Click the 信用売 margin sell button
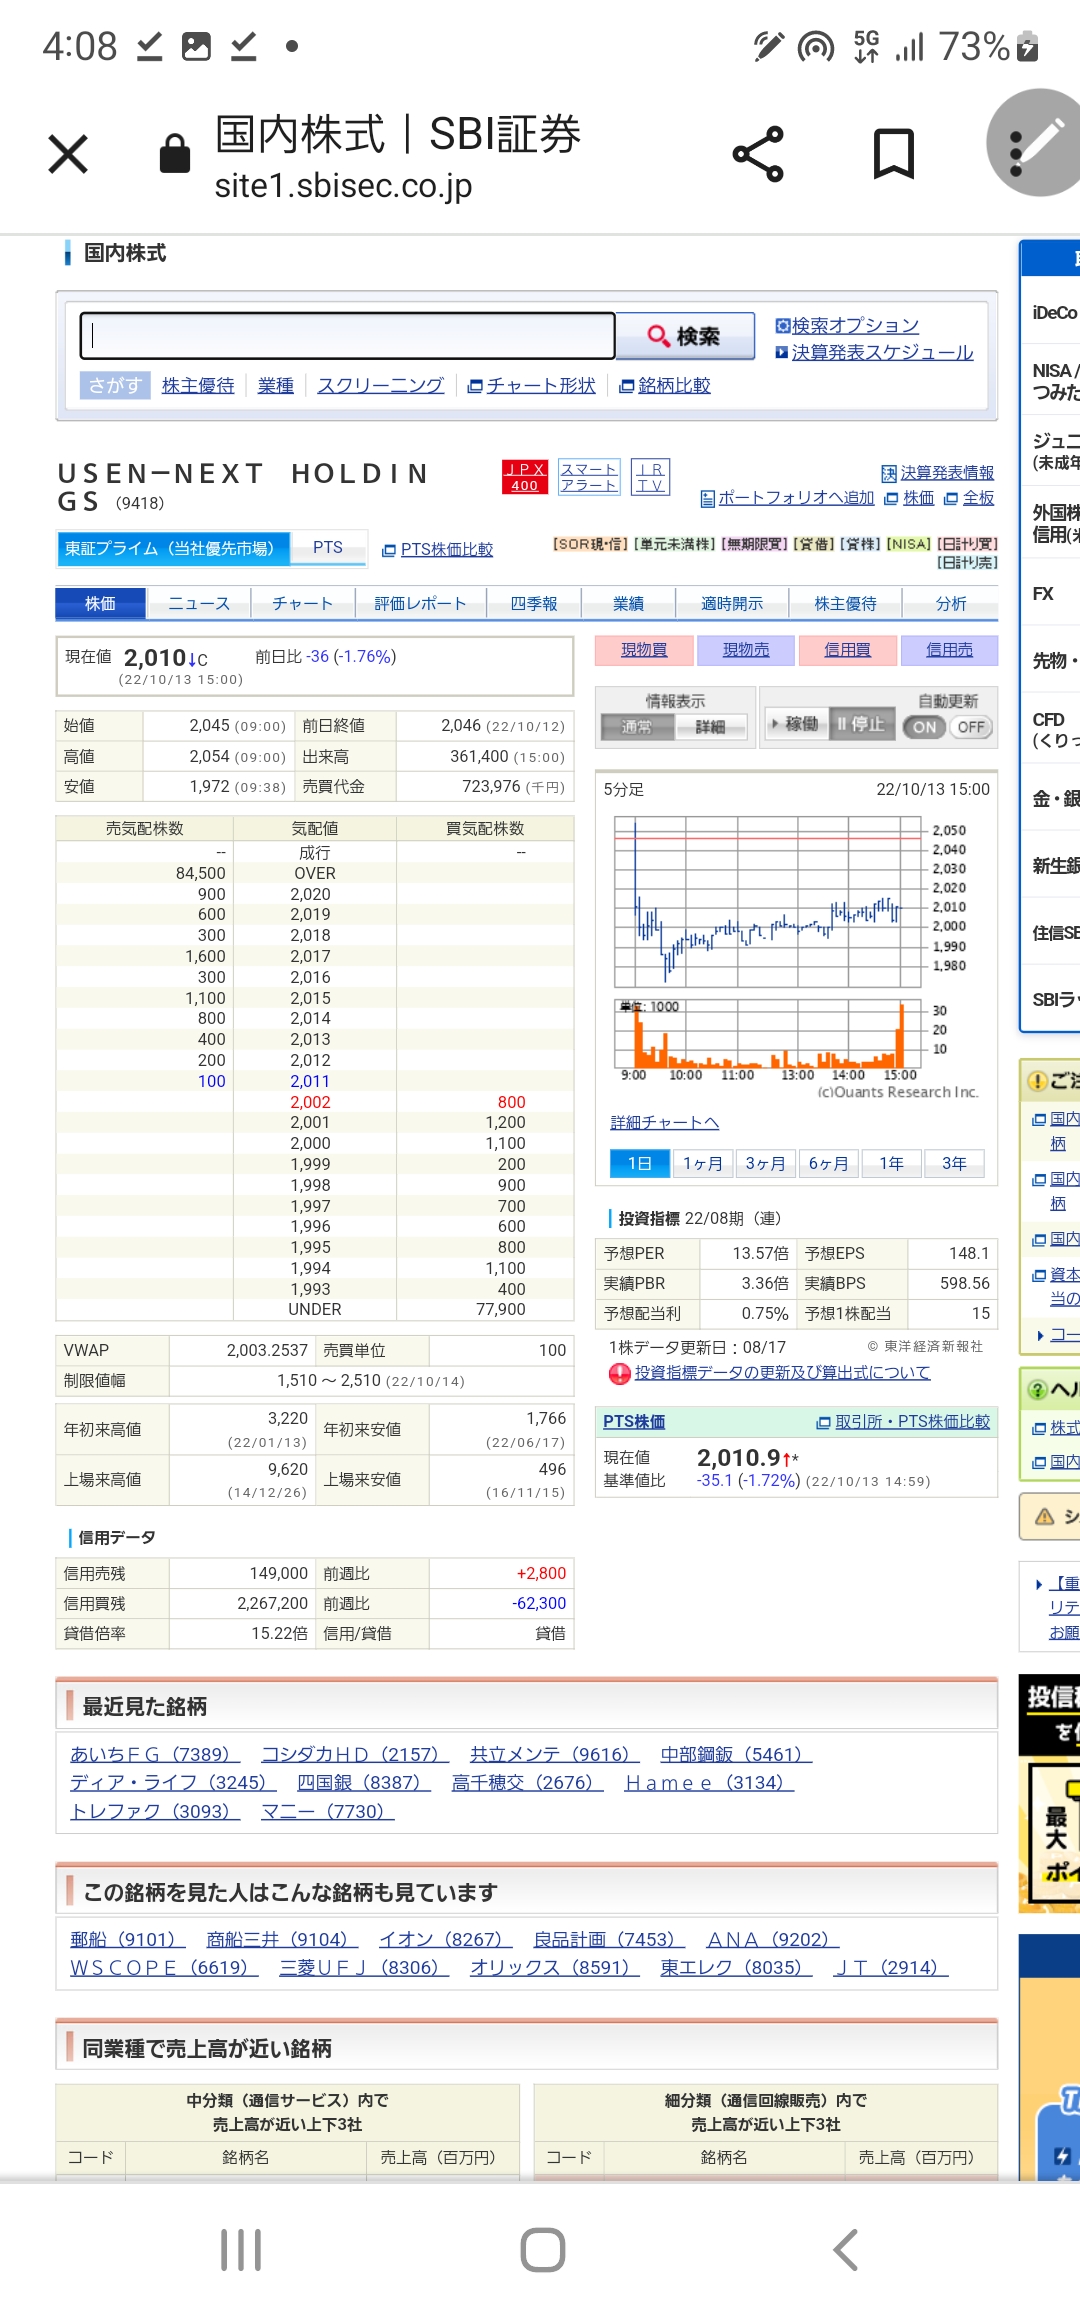 click(x=949, y=650)
